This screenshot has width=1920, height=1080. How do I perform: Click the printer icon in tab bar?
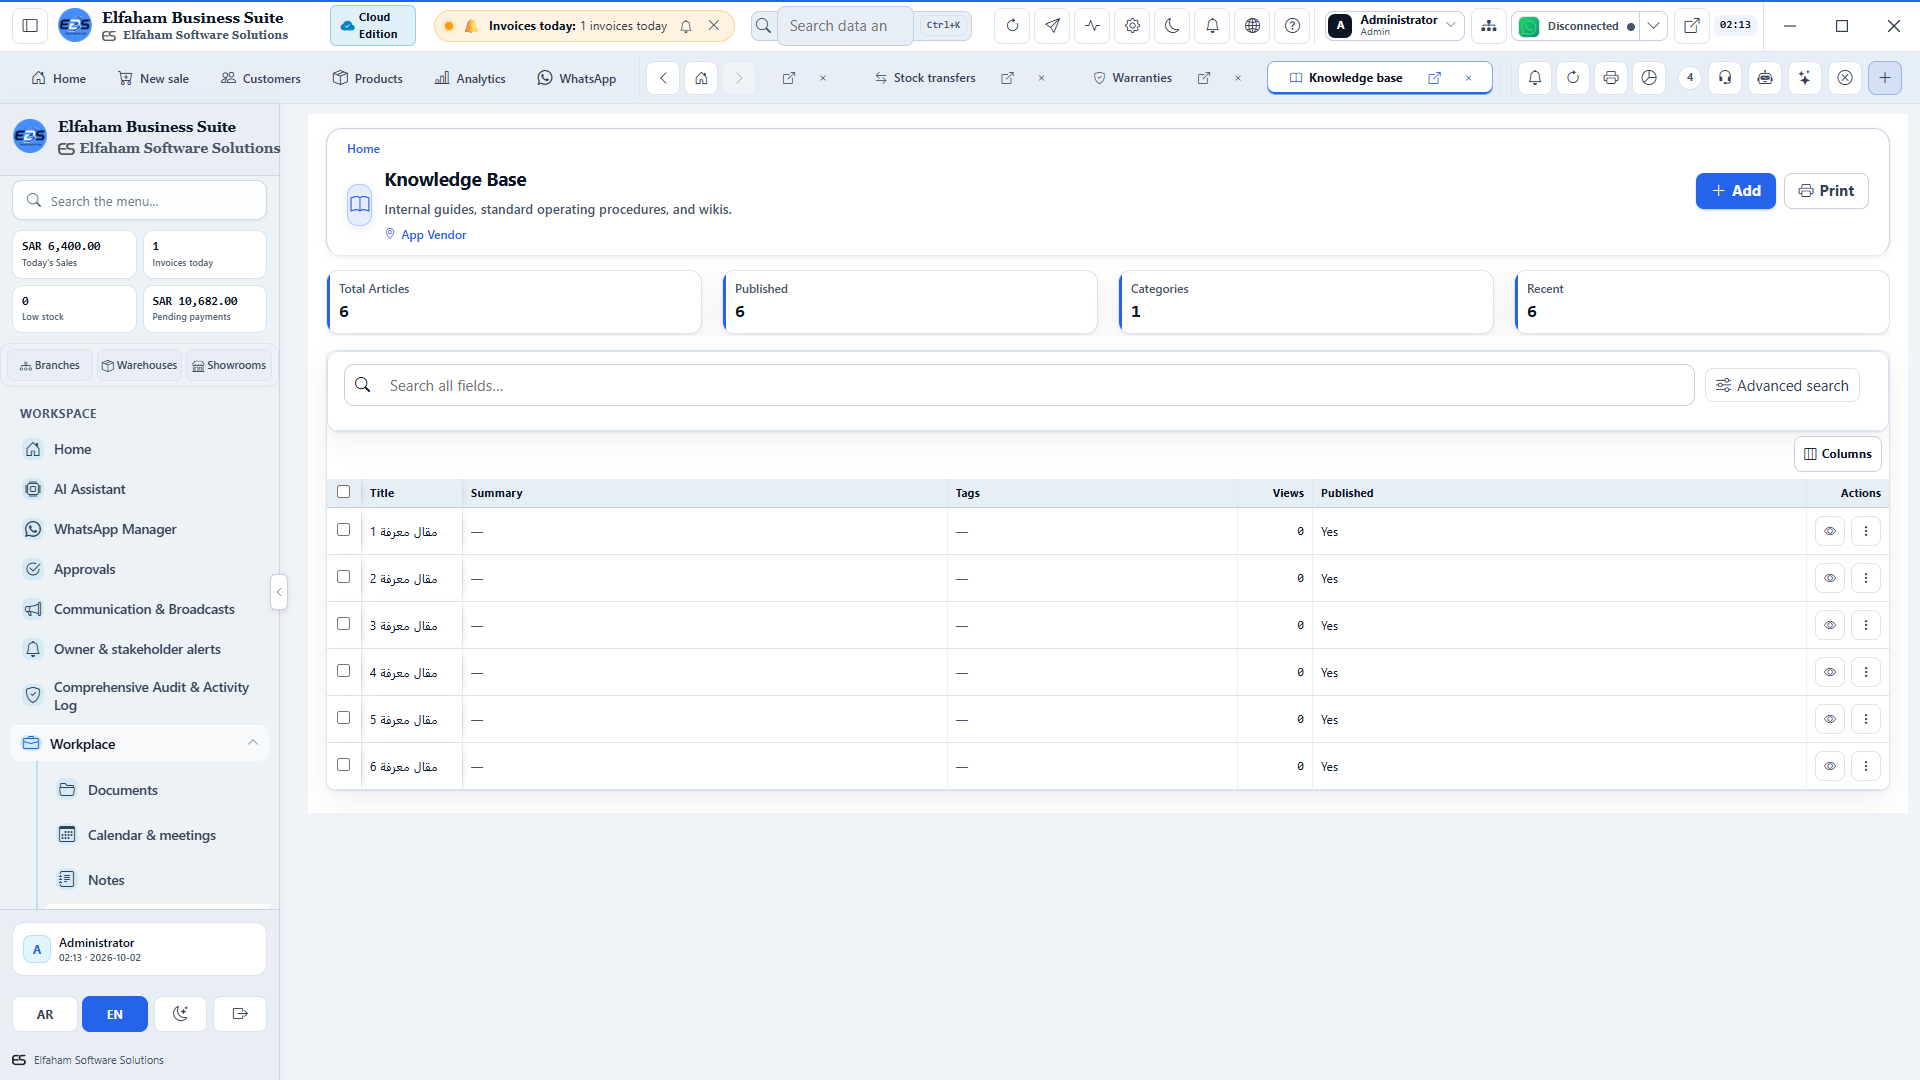pyautogui.click(x=1610, y=77)
